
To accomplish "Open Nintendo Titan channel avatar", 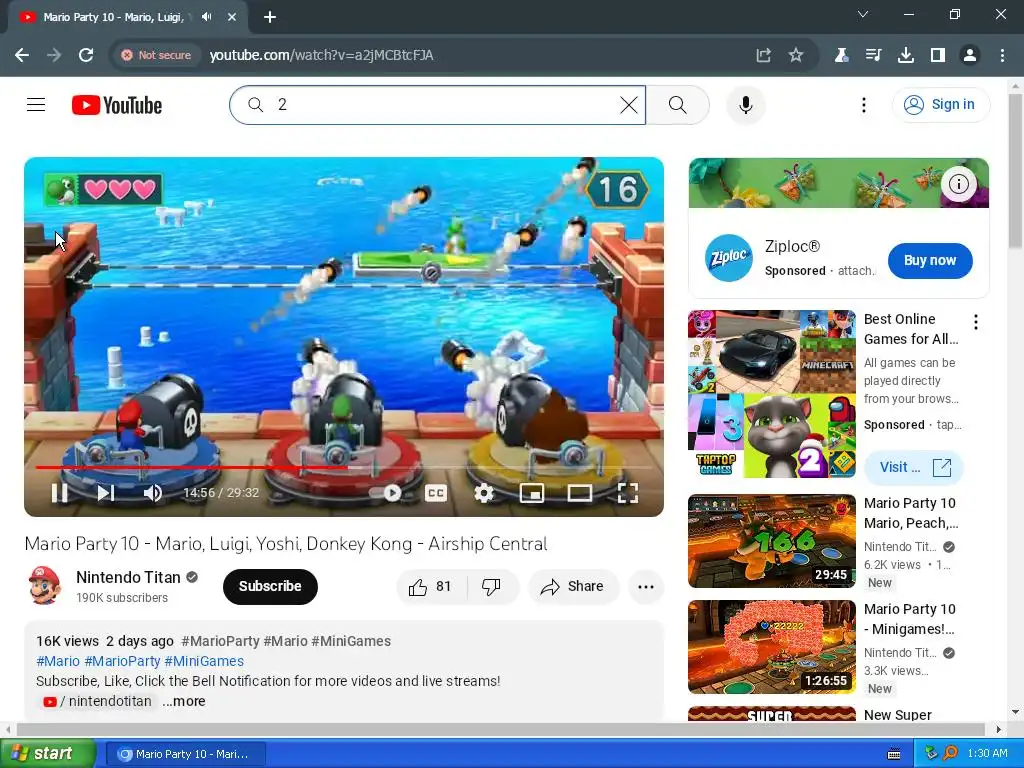I will point(44,586).
